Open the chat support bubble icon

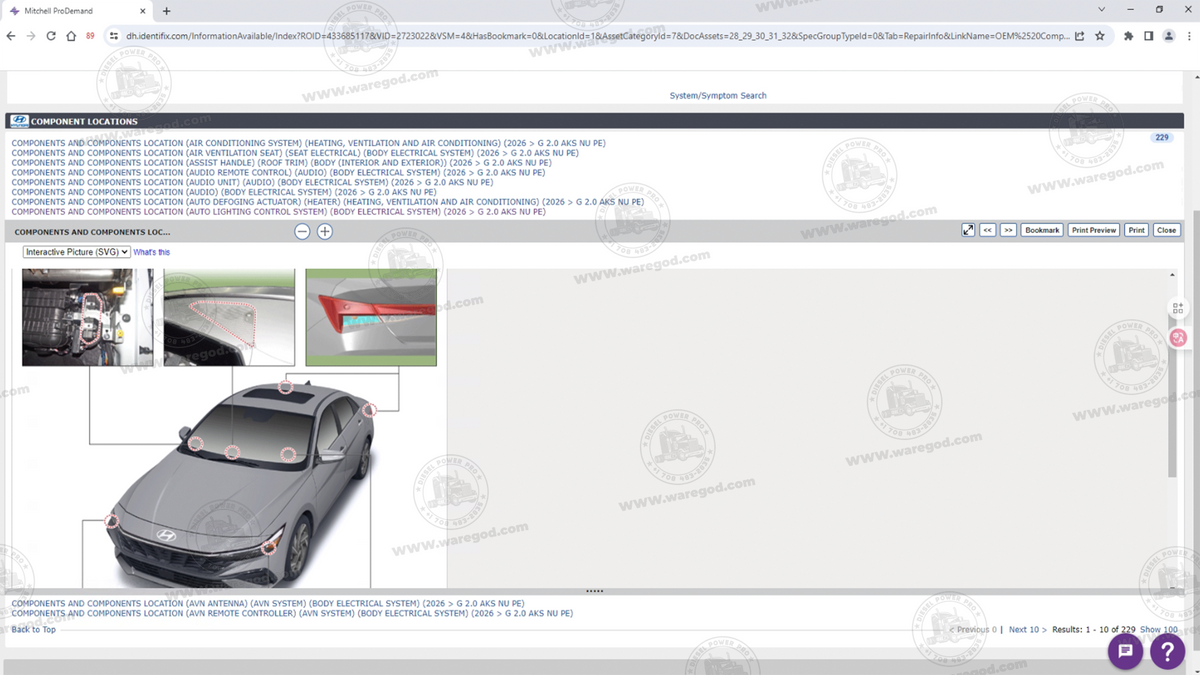coord(1125,651)
